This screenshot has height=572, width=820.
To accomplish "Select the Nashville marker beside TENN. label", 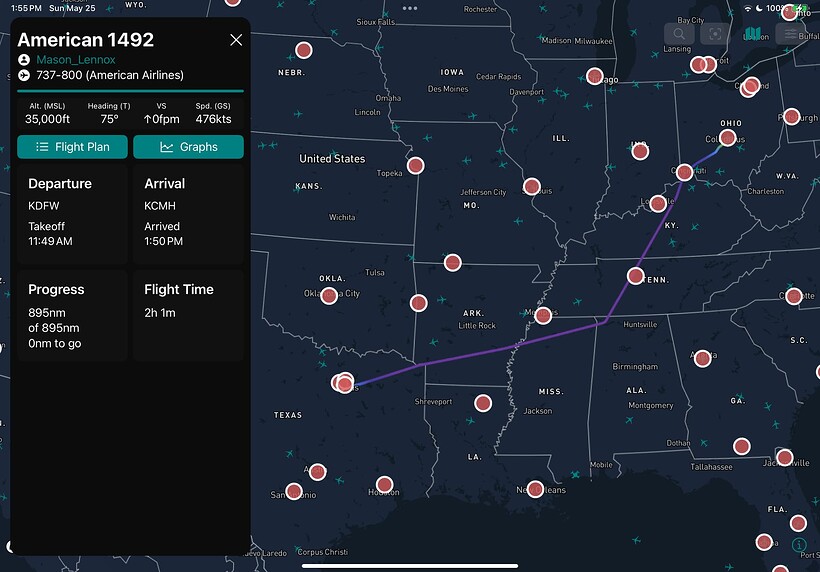I will 635,276.
